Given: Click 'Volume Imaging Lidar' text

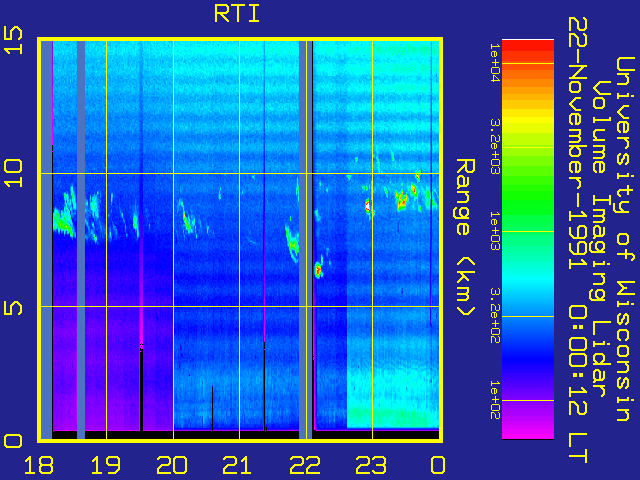Looking at the screenshot, I should [x=600, y=239].
